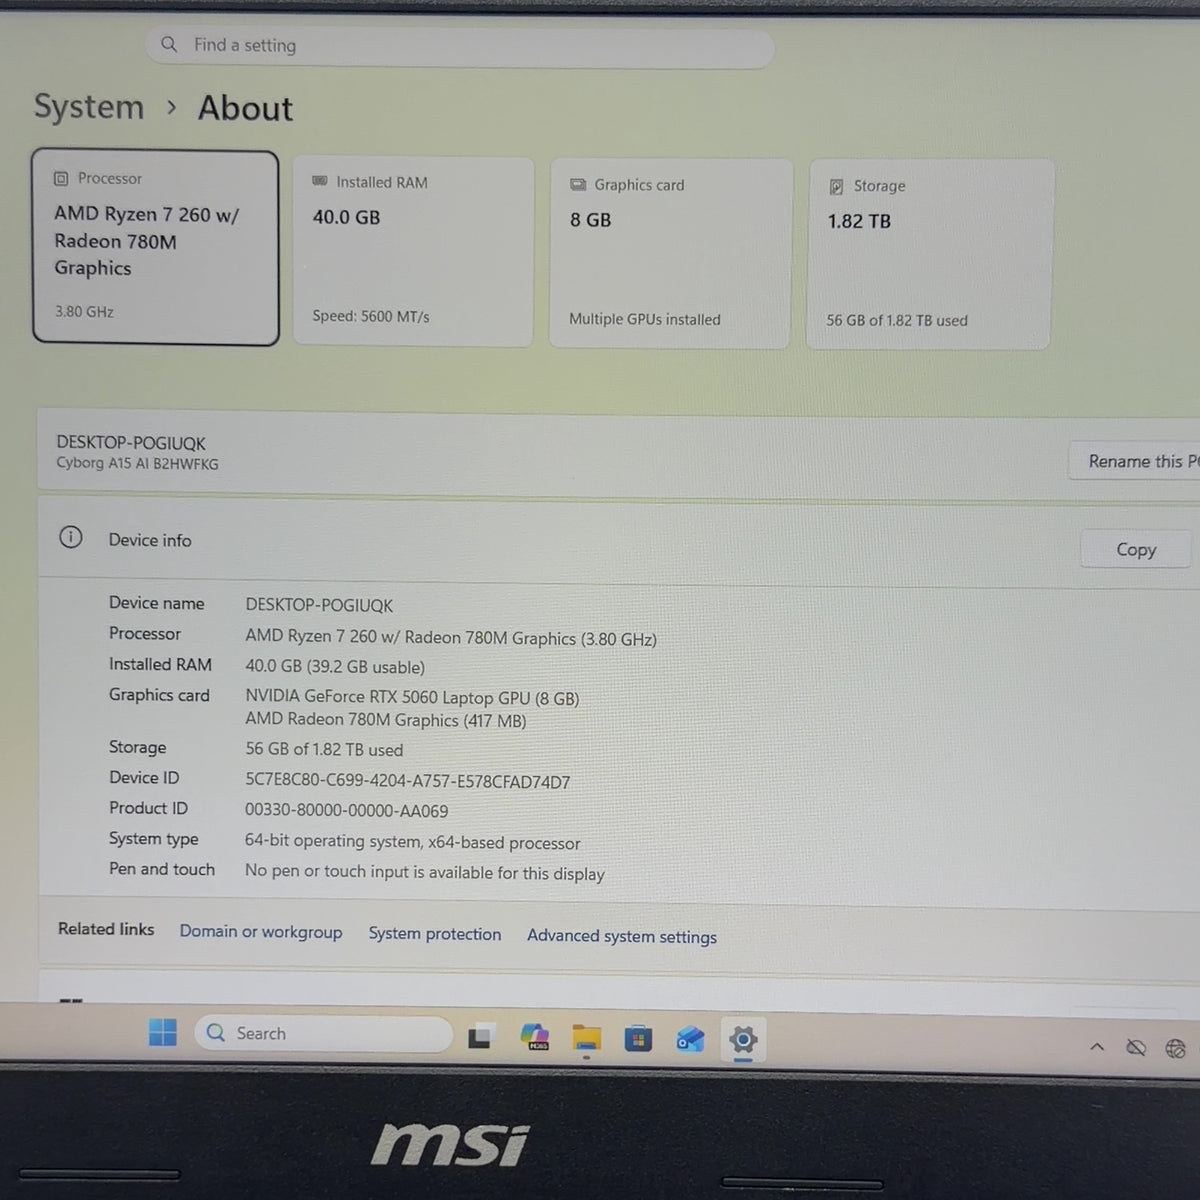Open Advanced system settings link
Image resolution: width=1200 pixels, height=1200 pixels.
(622, 936)
